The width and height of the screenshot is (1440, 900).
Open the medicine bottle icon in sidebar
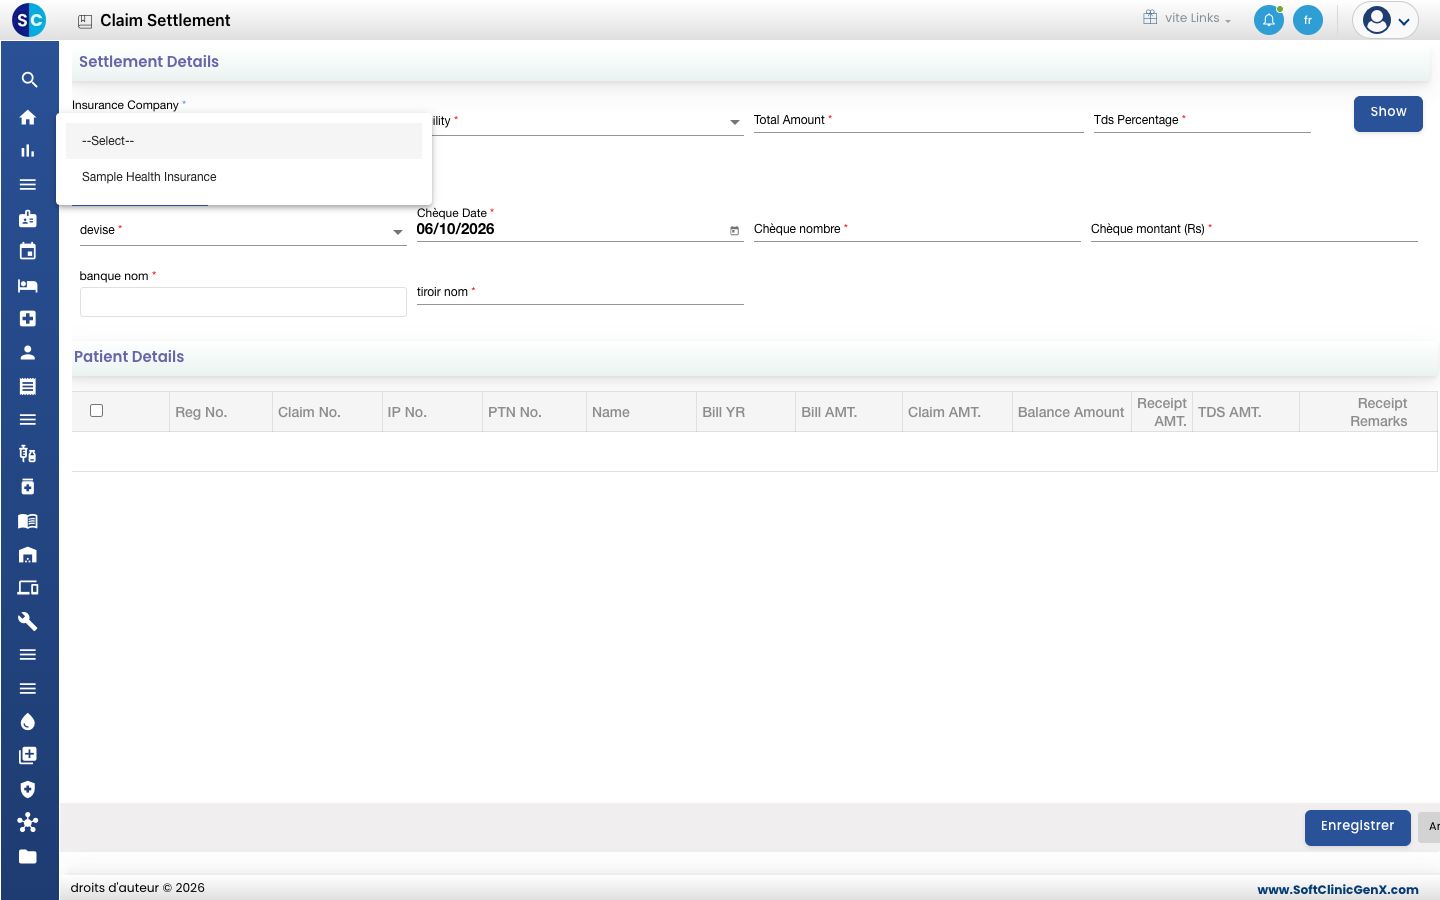tap(28, 487)
